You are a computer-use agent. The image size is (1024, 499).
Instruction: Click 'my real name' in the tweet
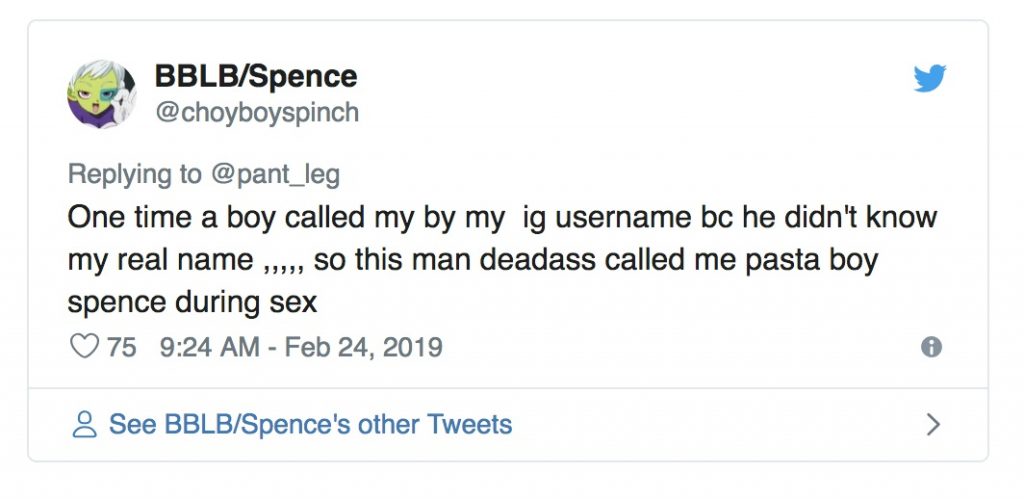pos(160,261)
